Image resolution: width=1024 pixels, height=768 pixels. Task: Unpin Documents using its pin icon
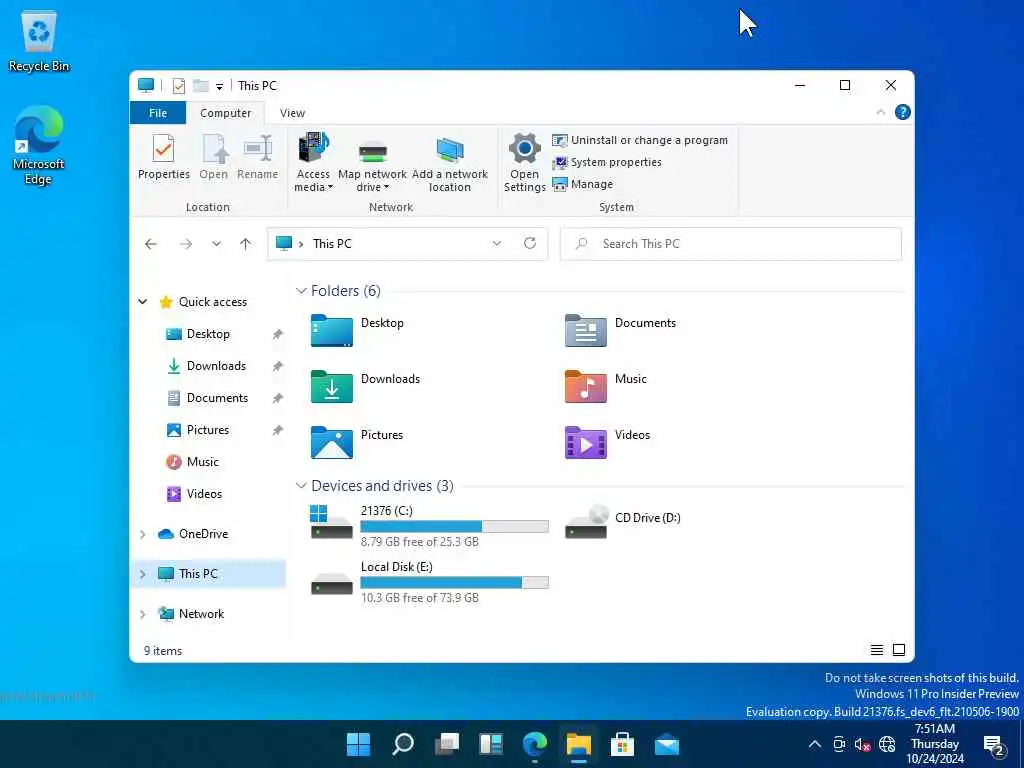(278, 398)
